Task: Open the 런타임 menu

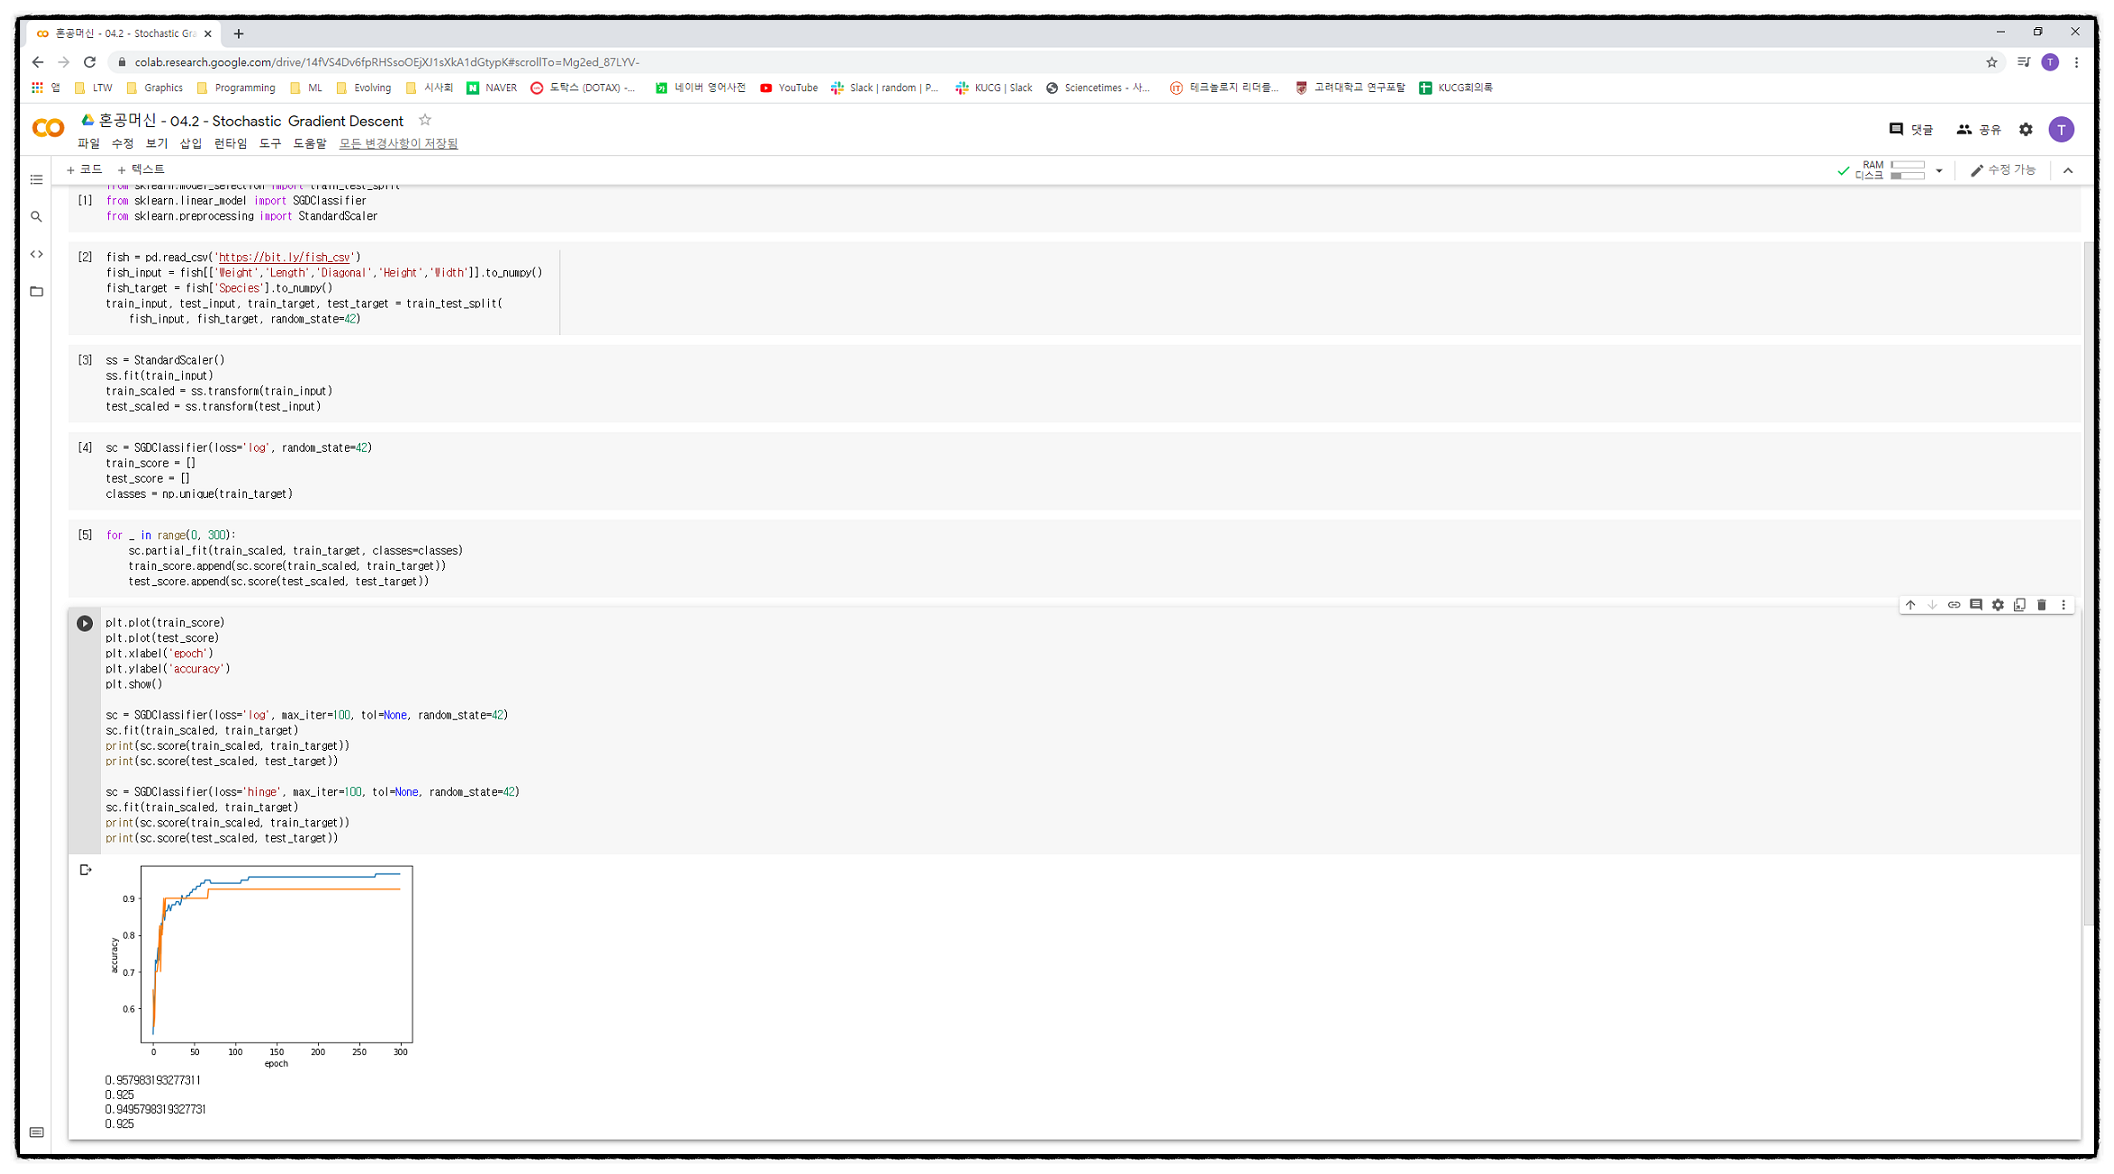Action: point(230,144)
